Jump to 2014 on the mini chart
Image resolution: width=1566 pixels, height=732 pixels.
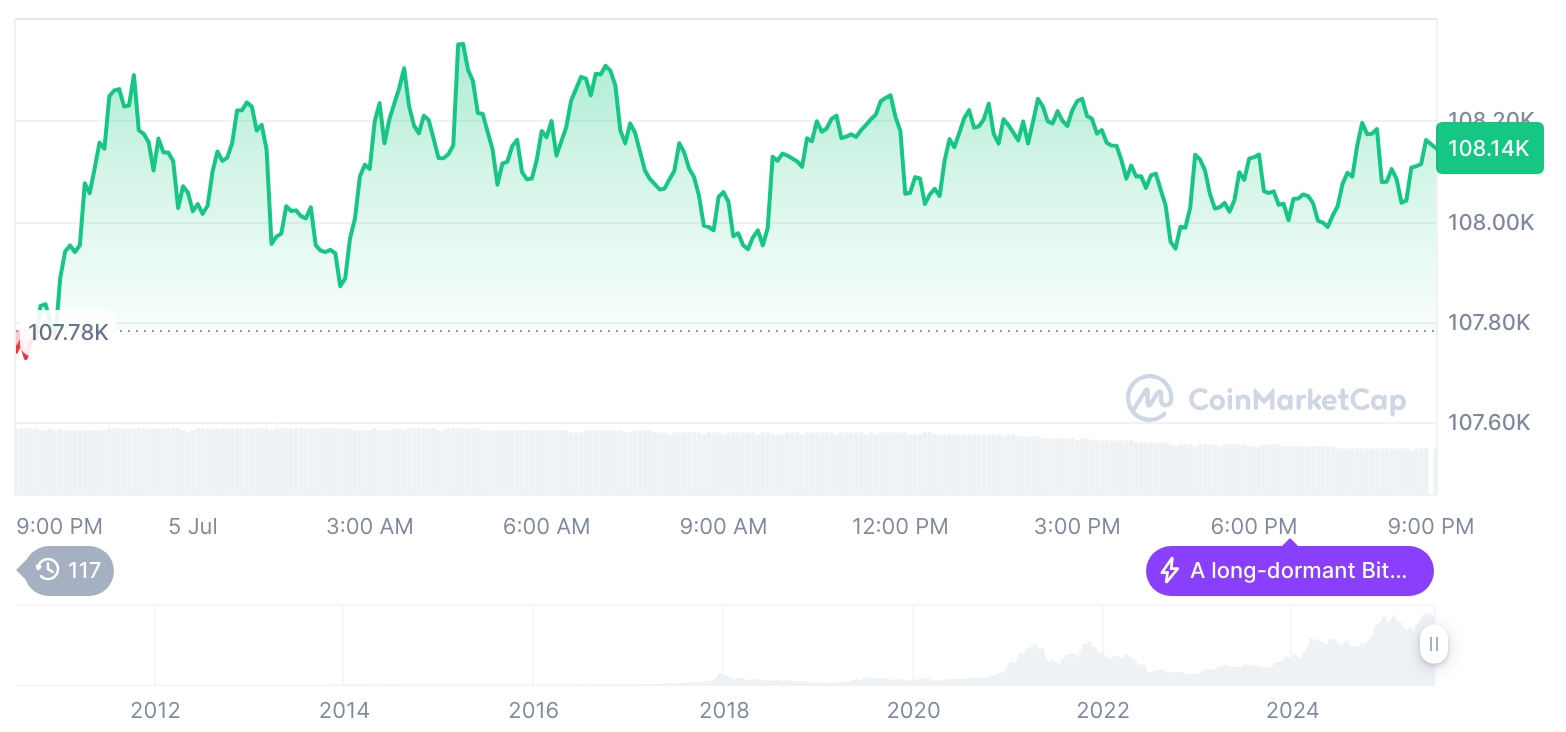tap(344, 710)
